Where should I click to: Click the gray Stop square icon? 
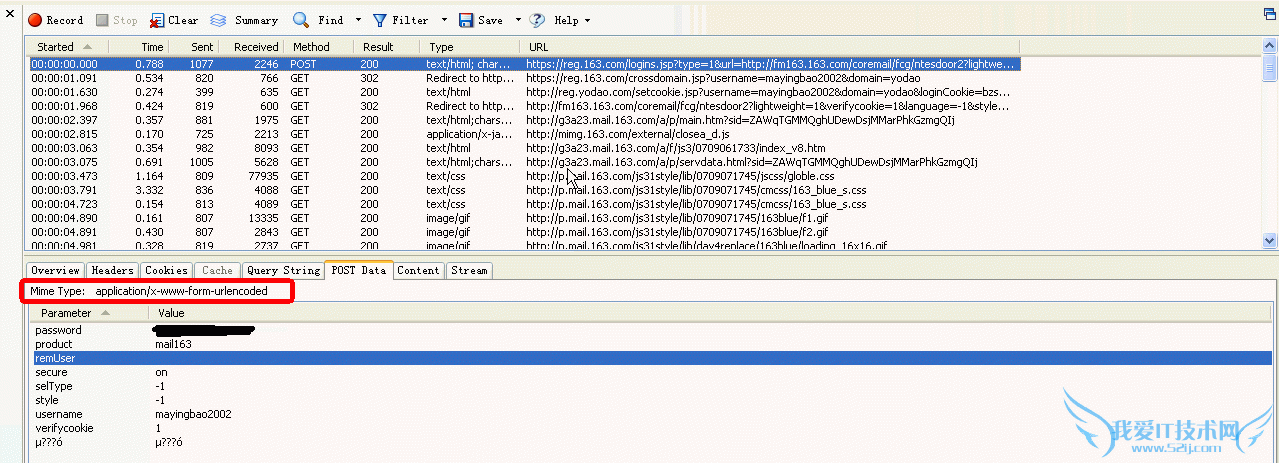click(103, 20)
